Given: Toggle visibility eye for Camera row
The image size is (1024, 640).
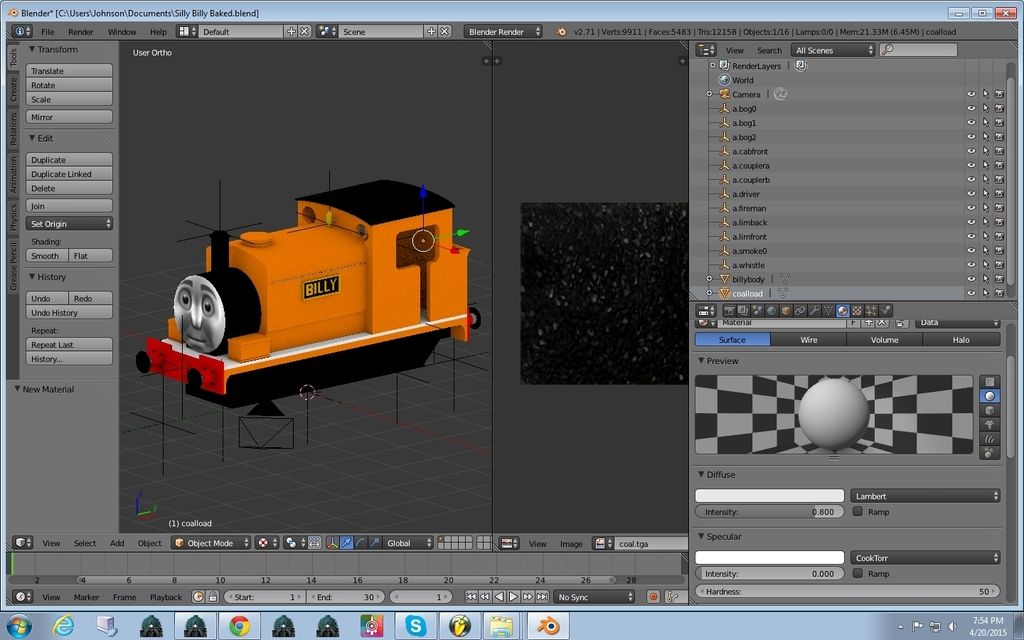Looking at the screenshot, I should (x=971, y=95).
